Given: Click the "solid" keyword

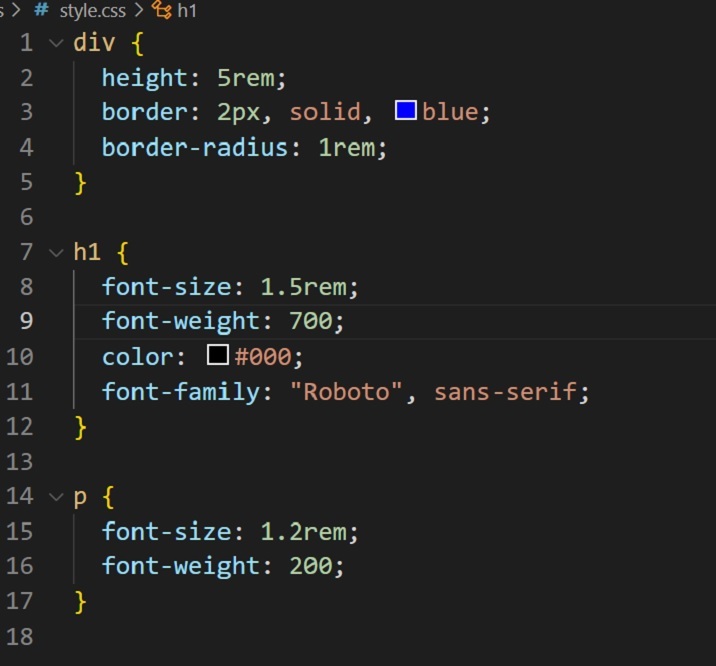Looking at the screenshot, I should coord(325,112).
